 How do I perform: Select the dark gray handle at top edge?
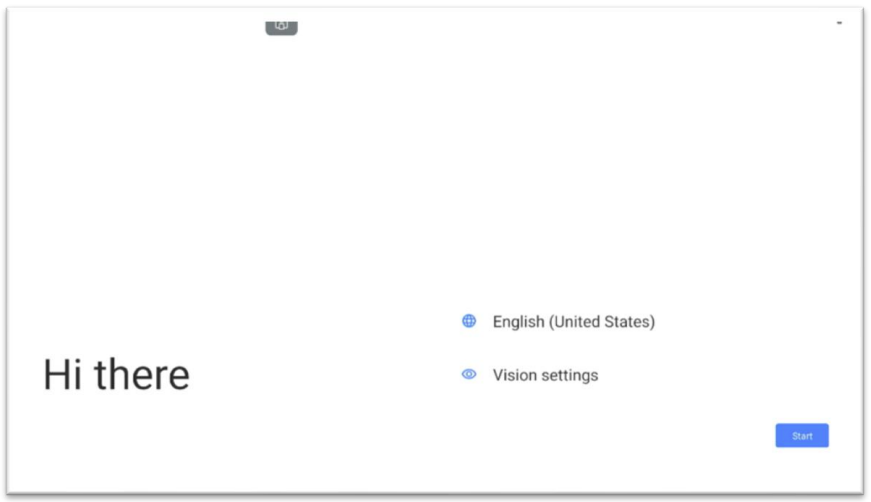(281, 28)
